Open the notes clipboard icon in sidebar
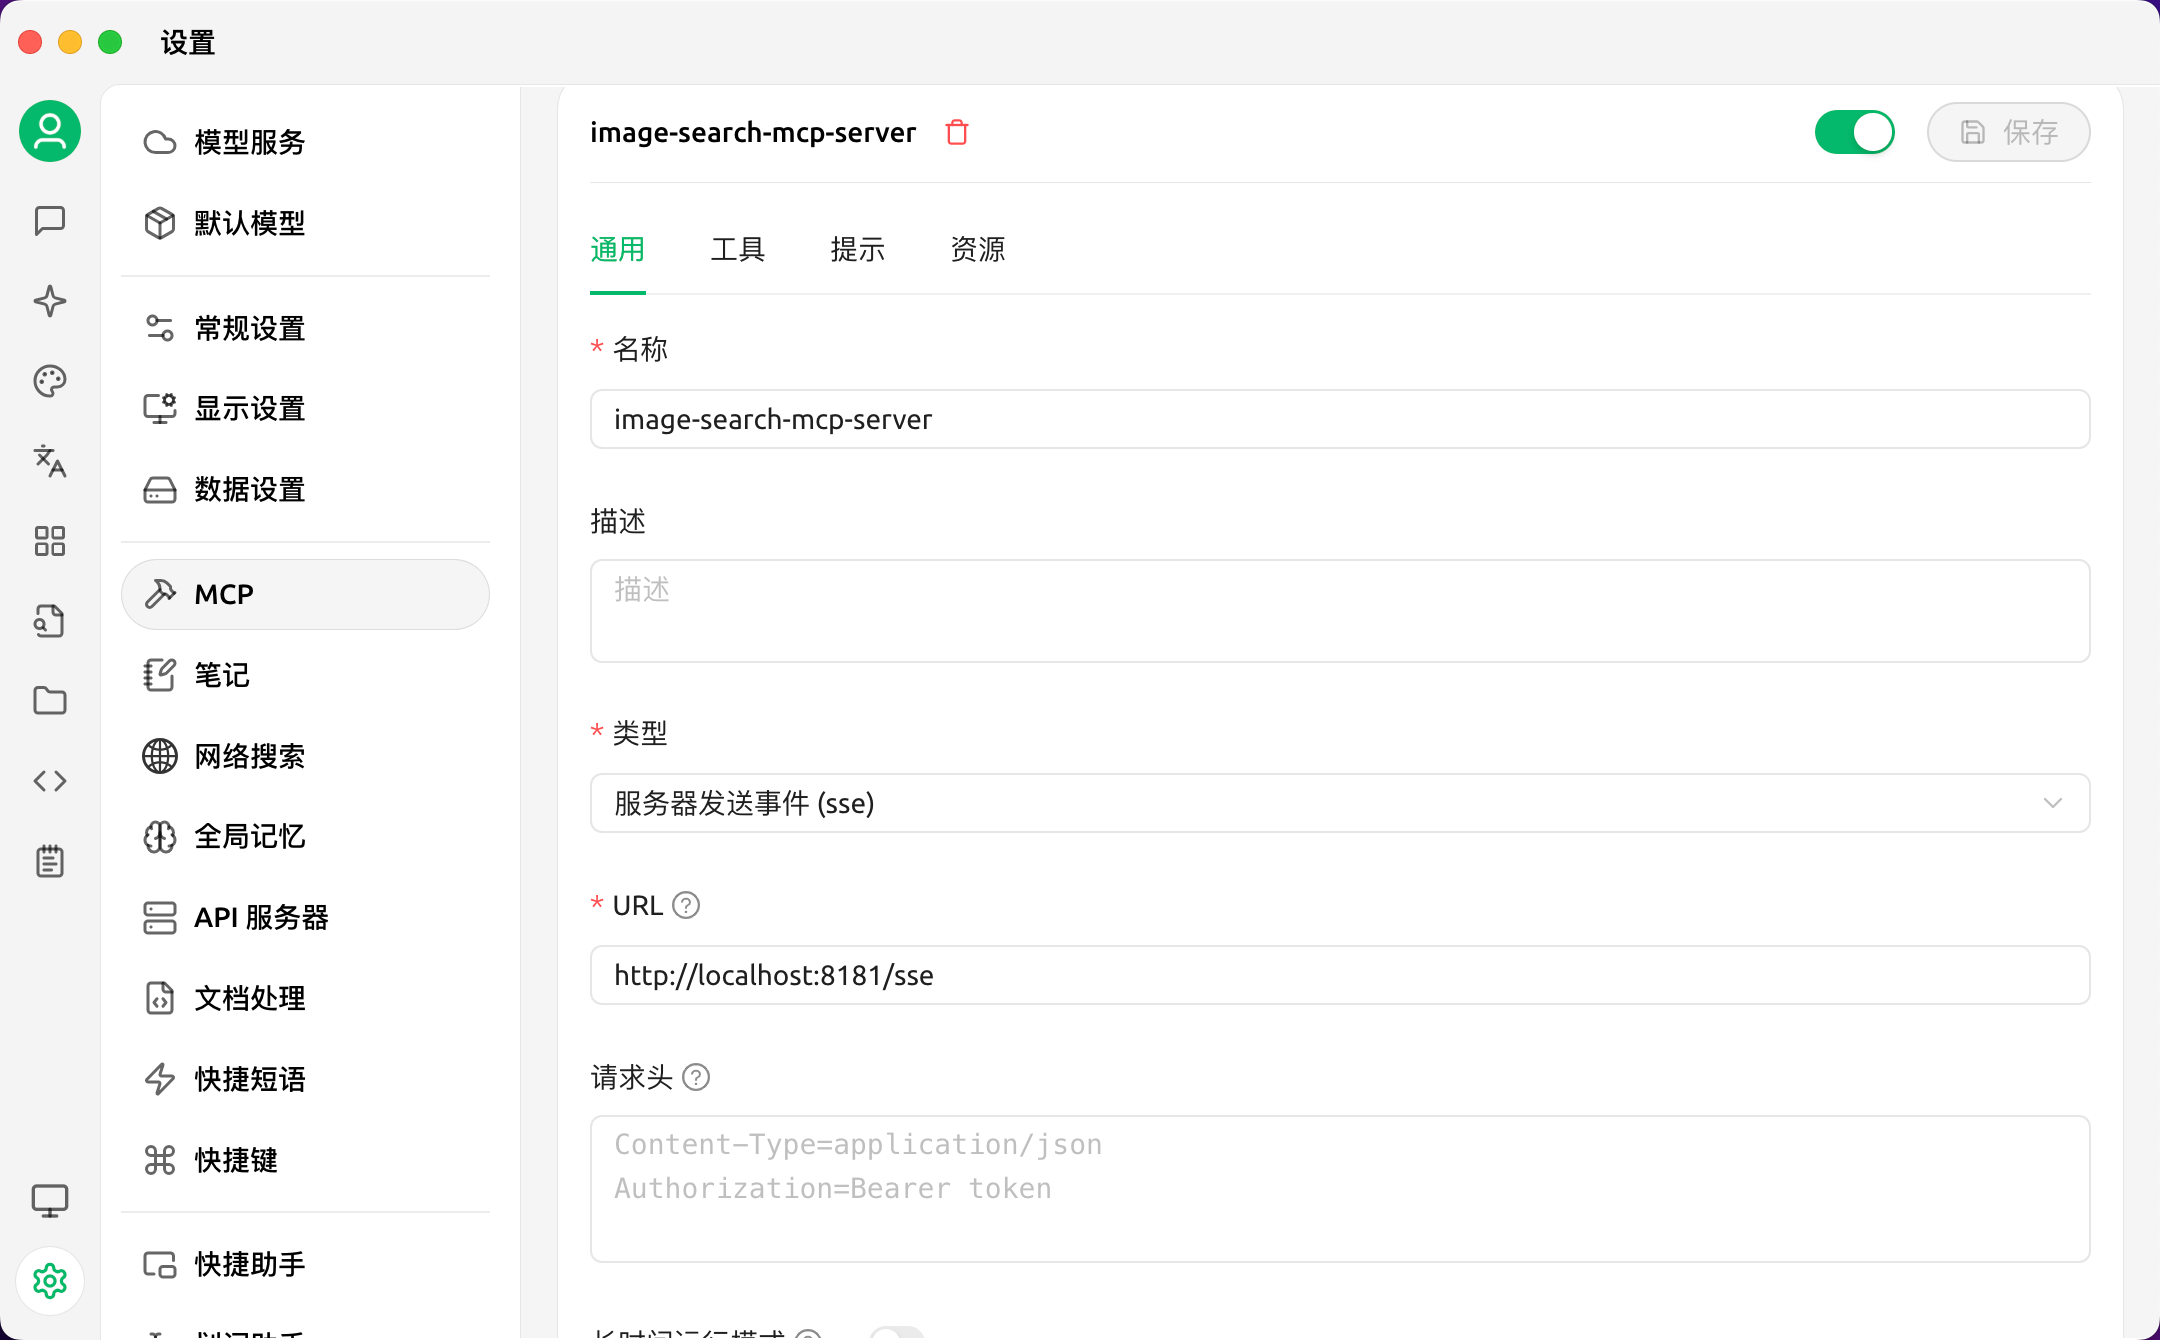The width and height of the screenshot is (2160, 1340). click(50, 861)
